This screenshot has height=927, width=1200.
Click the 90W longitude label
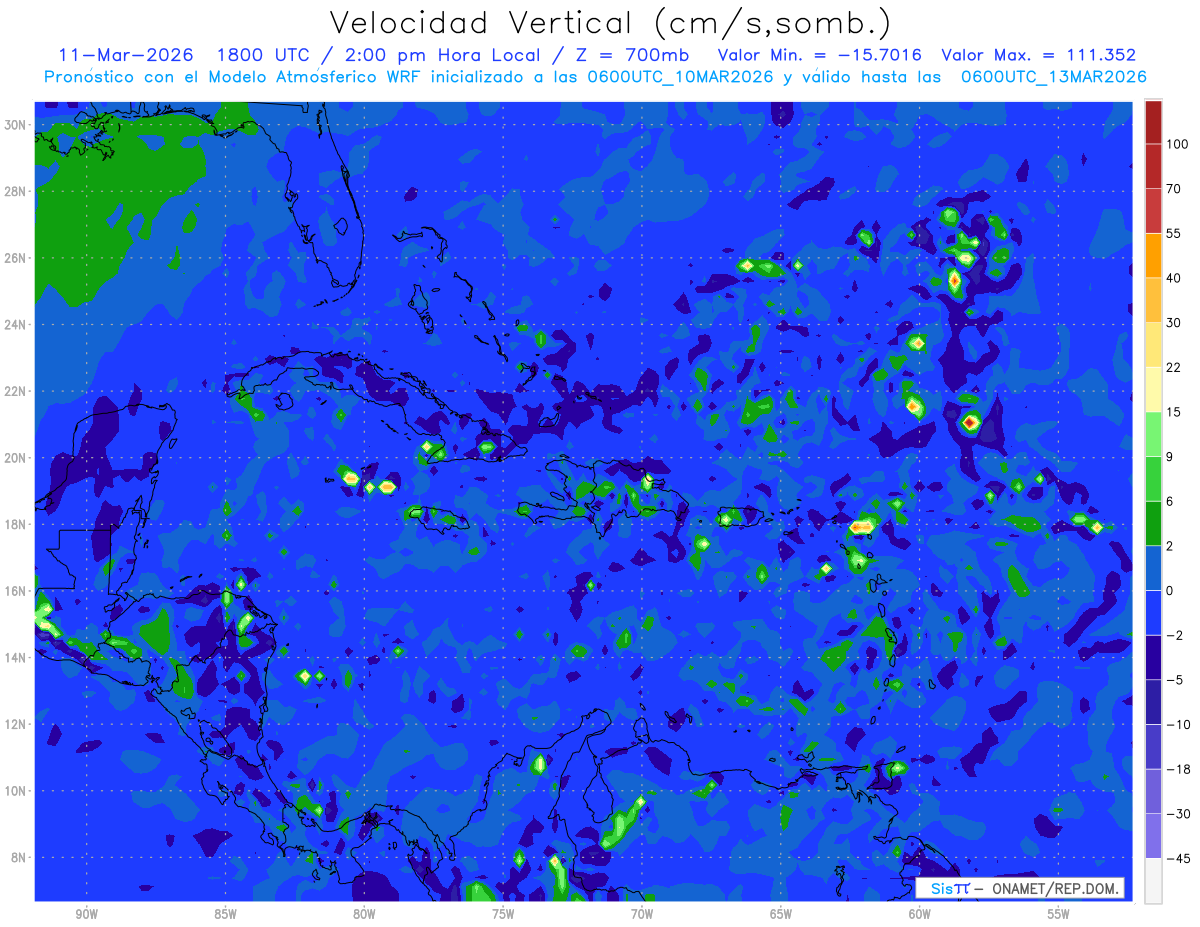86,914
